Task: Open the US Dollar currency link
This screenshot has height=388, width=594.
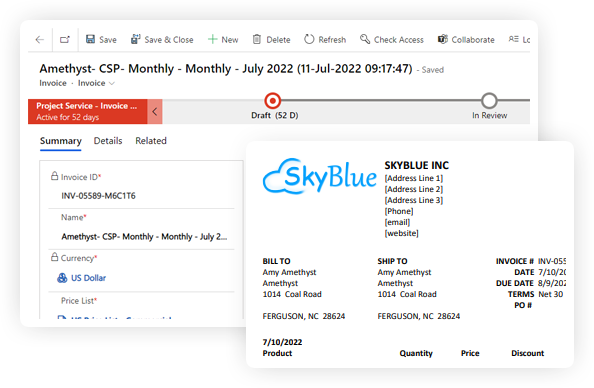Action: [88, 278]
